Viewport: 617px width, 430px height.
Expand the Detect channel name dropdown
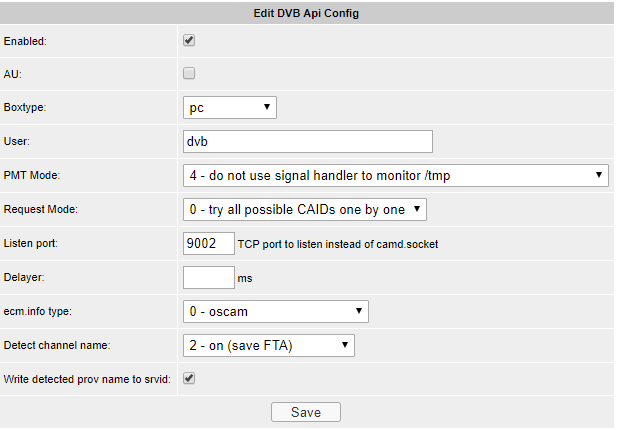[269, 345]
